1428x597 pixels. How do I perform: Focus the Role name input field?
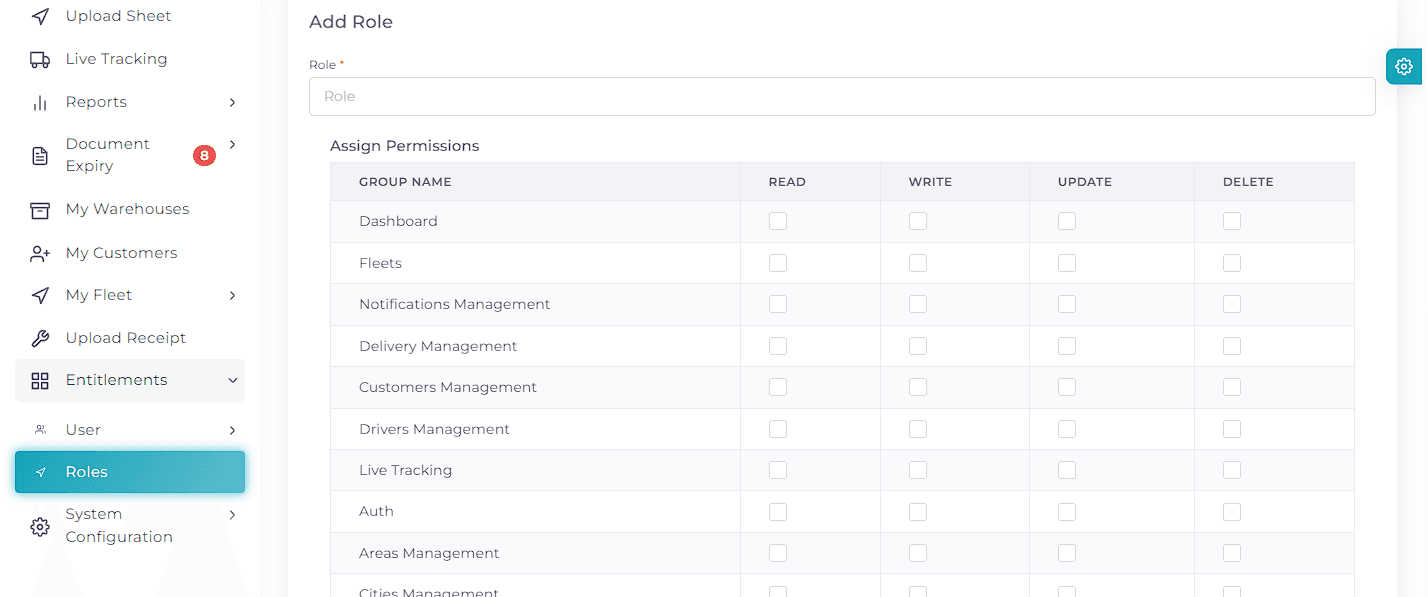tap(842, 96)
